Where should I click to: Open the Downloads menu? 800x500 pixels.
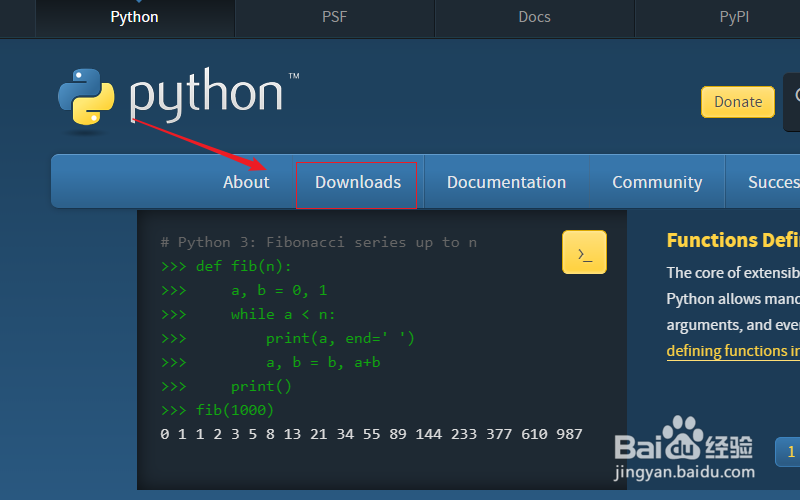[x=358, y=182]
